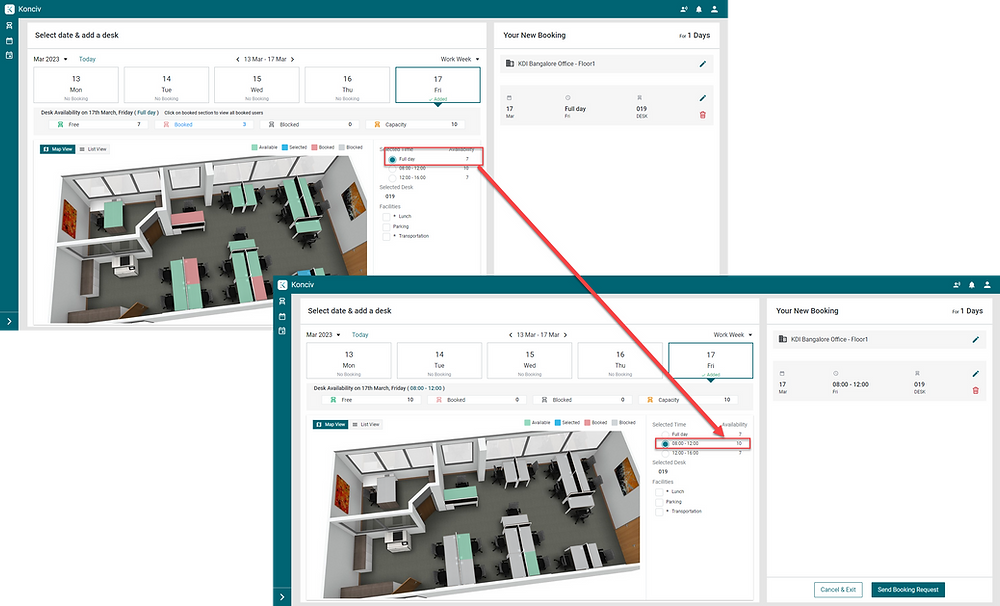Screen dimensions: 1000x606
Task: Click the Send Booking Request button
Action: (x=908, y=590)
